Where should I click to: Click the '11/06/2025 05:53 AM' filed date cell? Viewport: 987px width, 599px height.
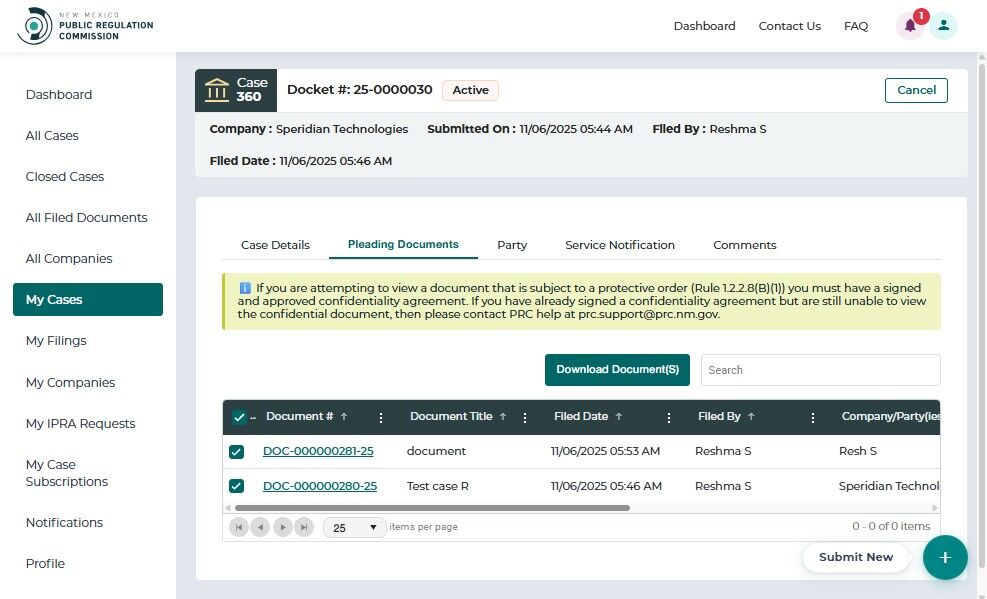pos(605,451)
